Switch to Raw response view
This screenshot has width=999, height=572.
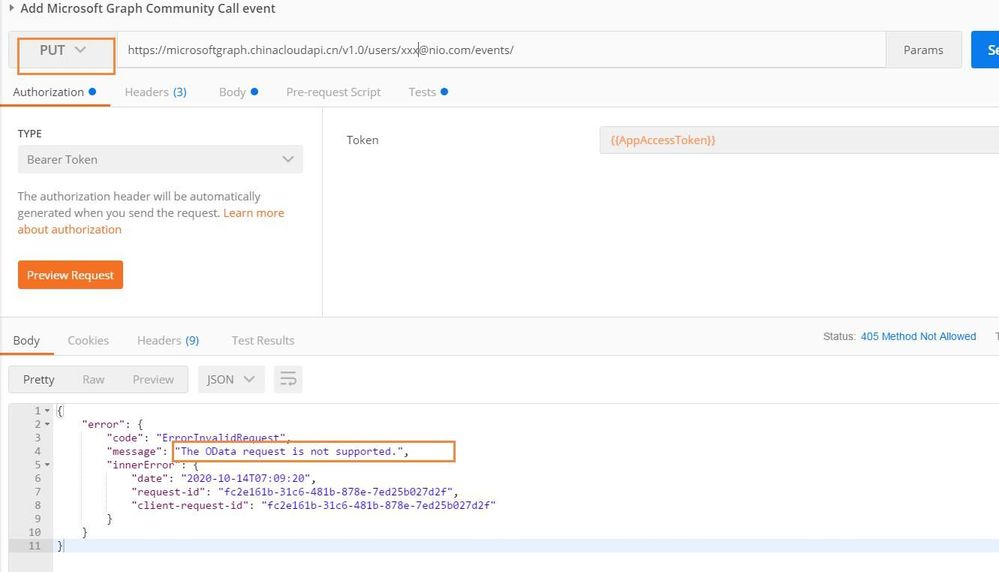pyautogui.click(x=93, y=380)
